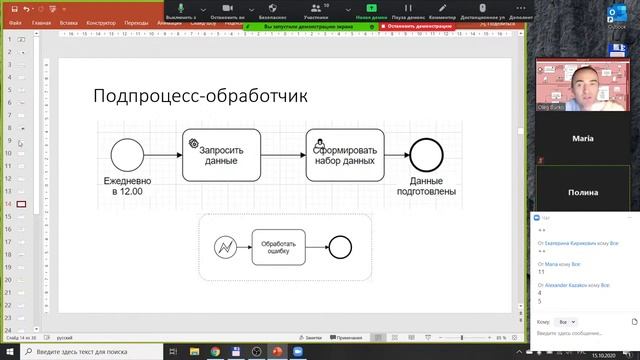Switch to the Вставка ribbon tab
The width and height of the screenshot is (640, 360).
pyautogui.click(x=69, y=23)
